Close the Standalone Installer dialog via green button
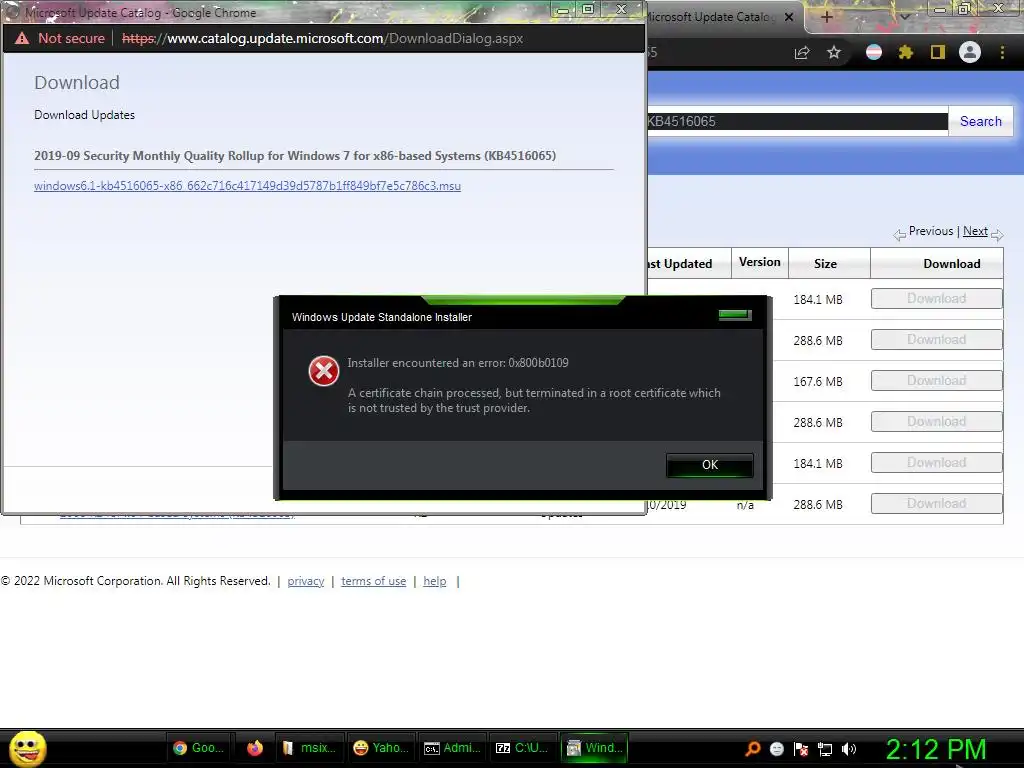 point(735,315)
